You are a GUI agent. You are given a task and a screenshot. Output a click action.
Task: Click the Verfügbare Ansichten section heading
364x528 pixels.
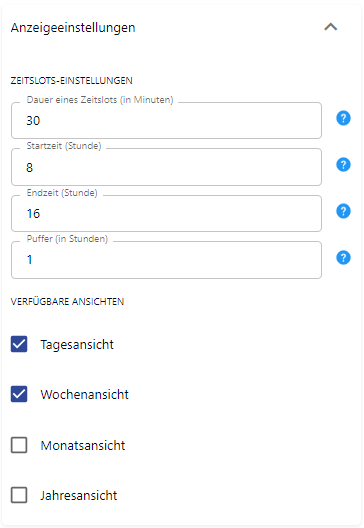coord(67,301)
